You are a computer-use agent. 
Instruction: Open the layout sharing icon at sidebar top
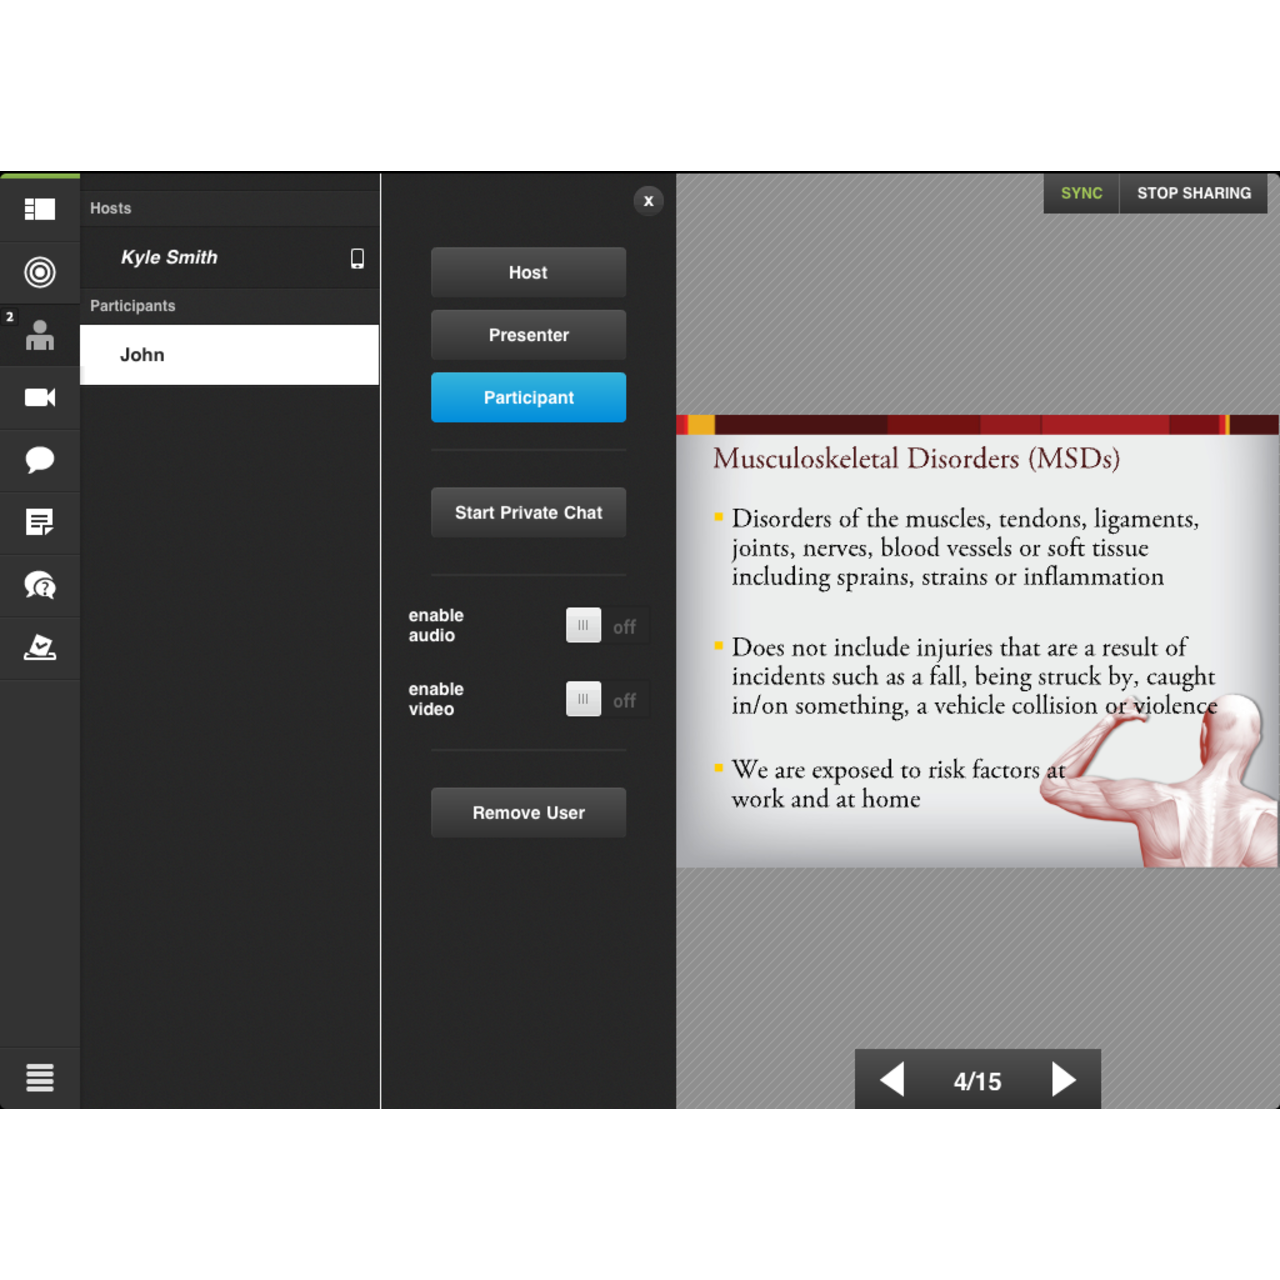(x=40, y=209)
